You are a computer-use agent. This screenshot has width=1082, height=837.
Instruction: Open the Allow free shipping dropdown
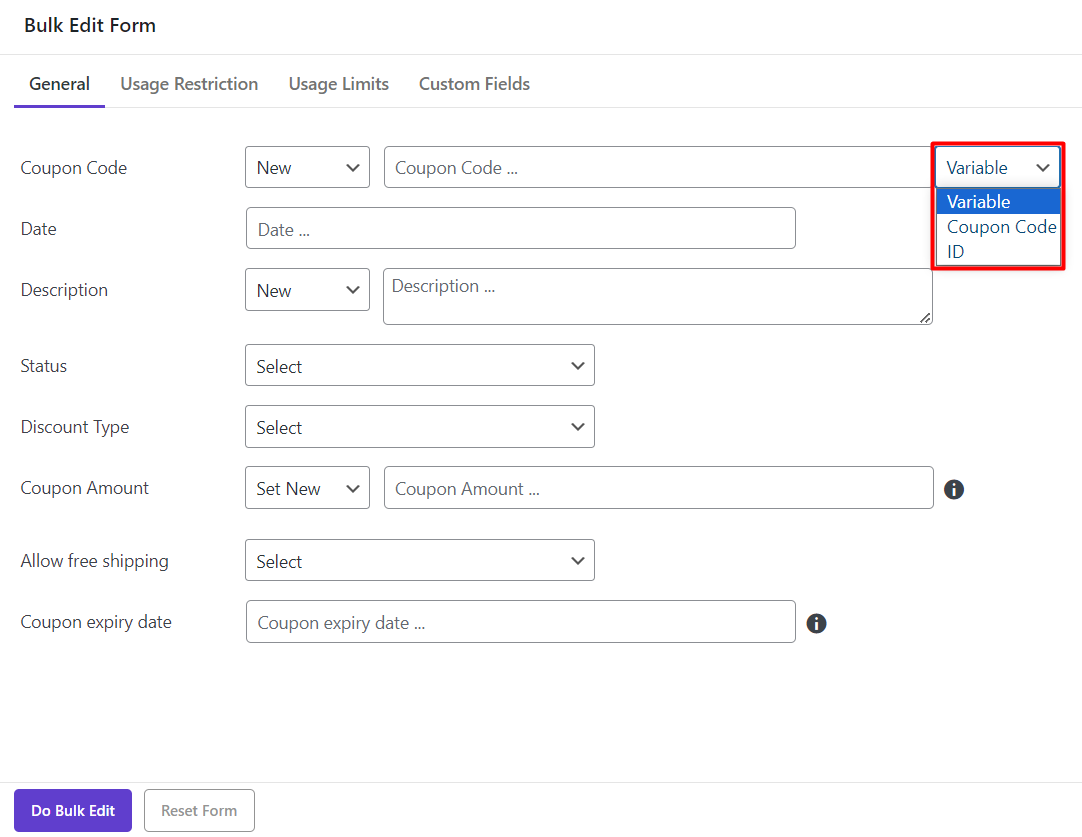coord(419,561)
